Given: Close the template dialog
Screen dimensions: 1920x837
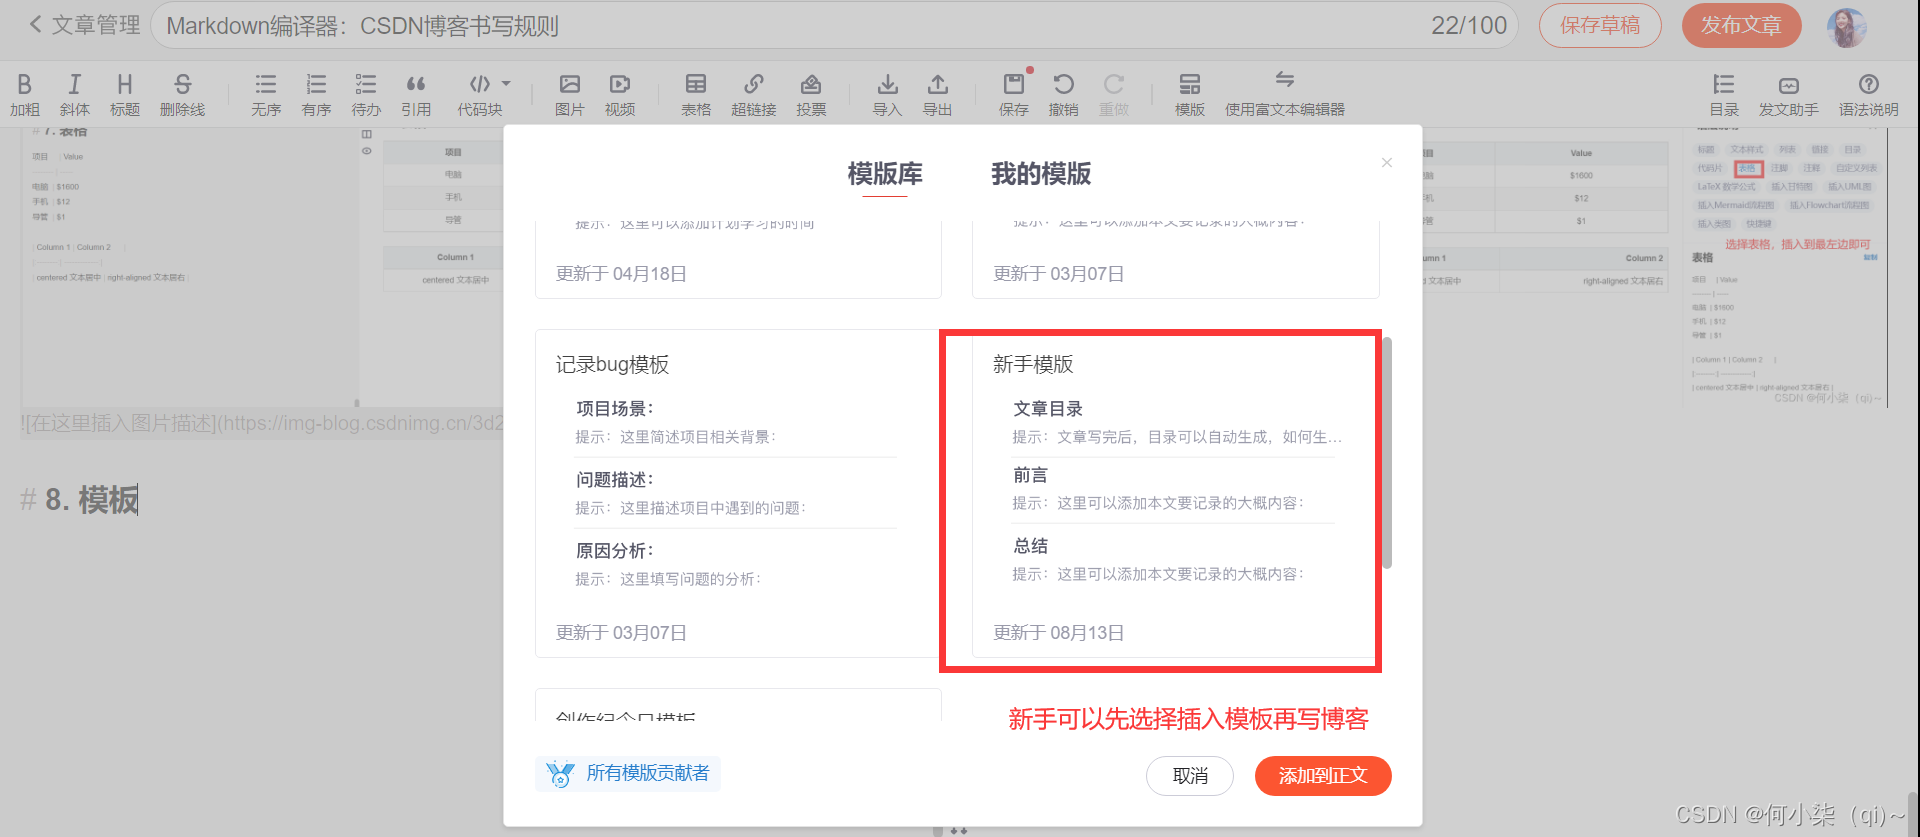Looking at the screenshot, I should [x=1387, y=162].
